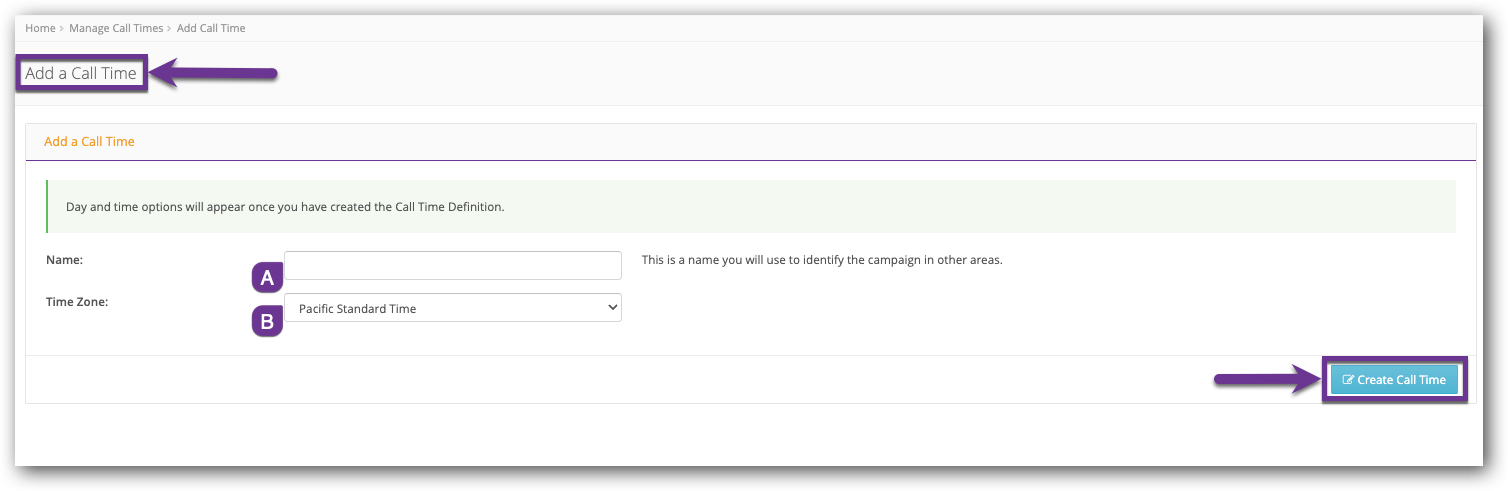Select the orange Add a Call Time panel tab
Image resolution: width=1508 pixels, height=491 pixels.
[x=89, y=142]
